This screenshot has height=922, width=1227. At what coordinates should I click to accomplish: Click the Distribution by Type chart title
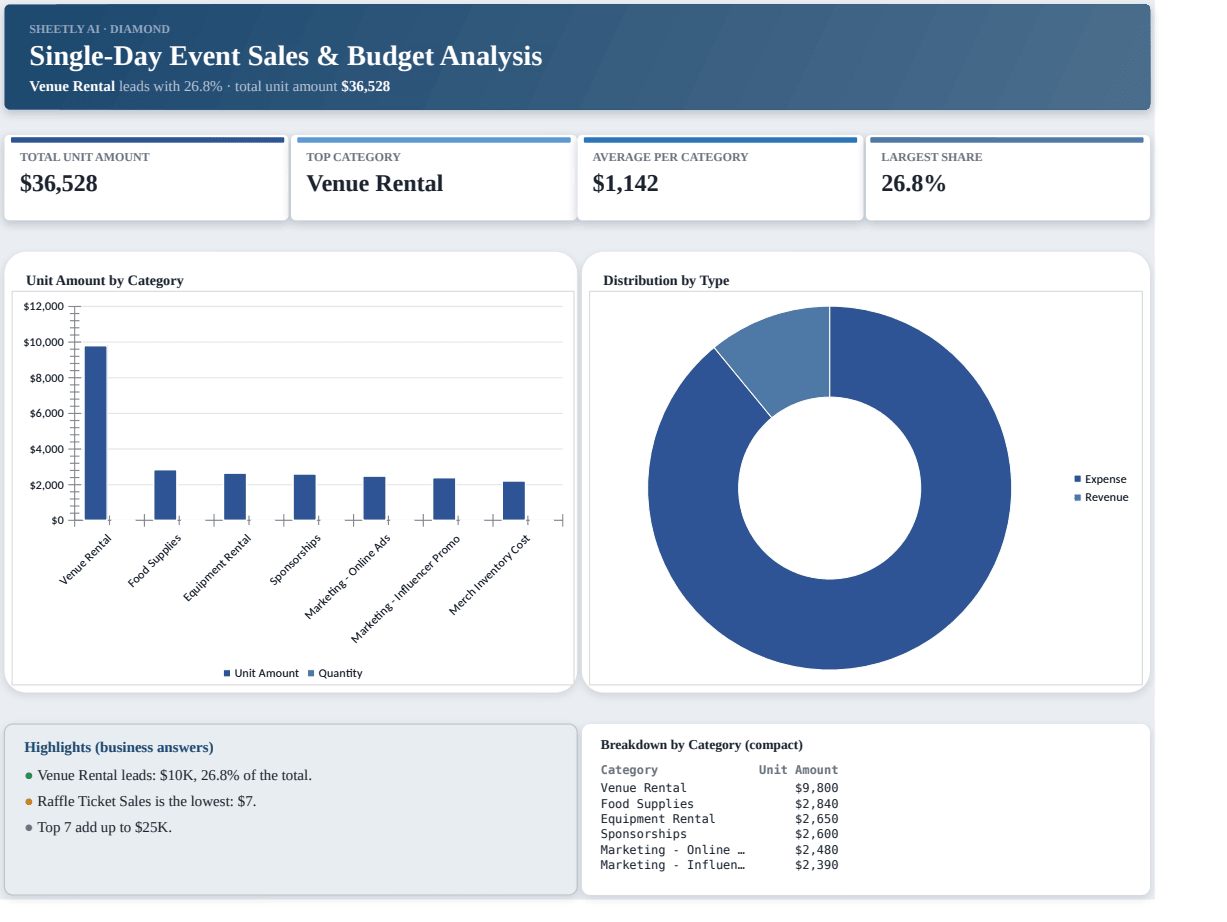(666, 280)
